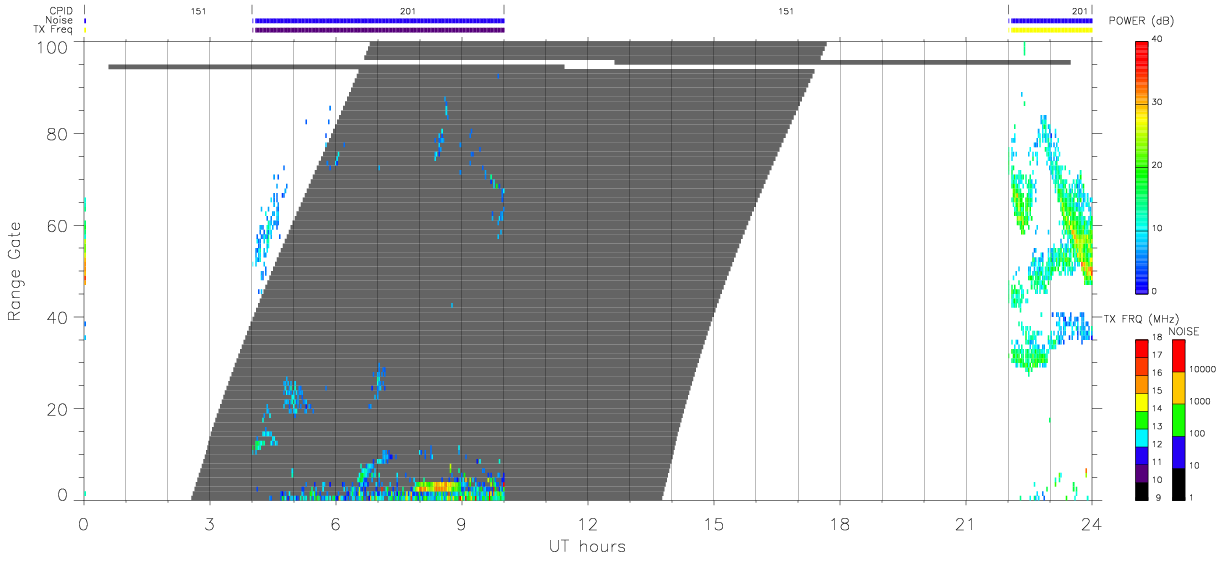Image resolution: width=1228 pixels, height=567 pixels.
Task: Click the red-orange high power echo near 9 UT
Action: point(436,486)
